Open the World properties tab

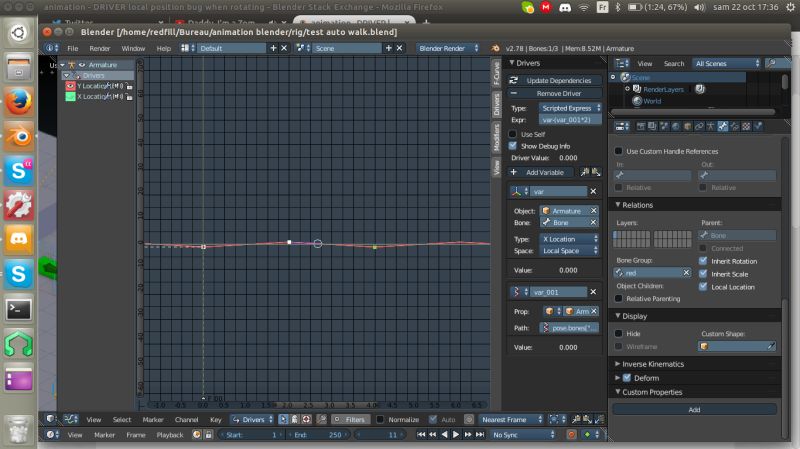tap(676, 126)
